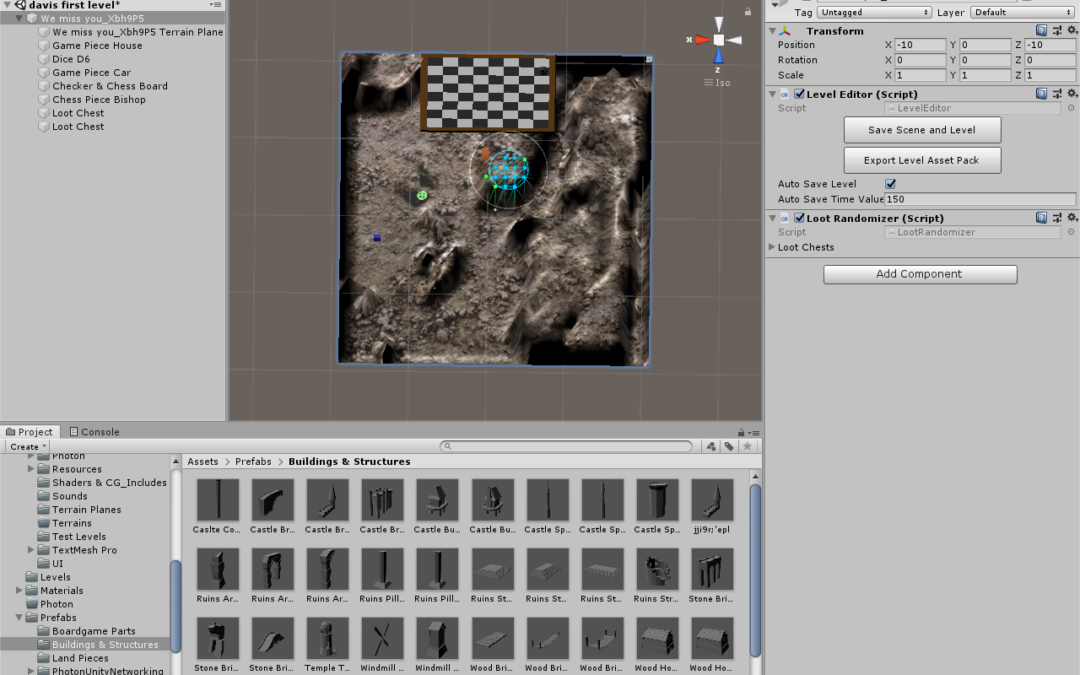Image resolution: width=1080 pixels, height=675 pixels.
Task: Click the red X axis cone on scene gizmo
Action: [x=701, y=40]
